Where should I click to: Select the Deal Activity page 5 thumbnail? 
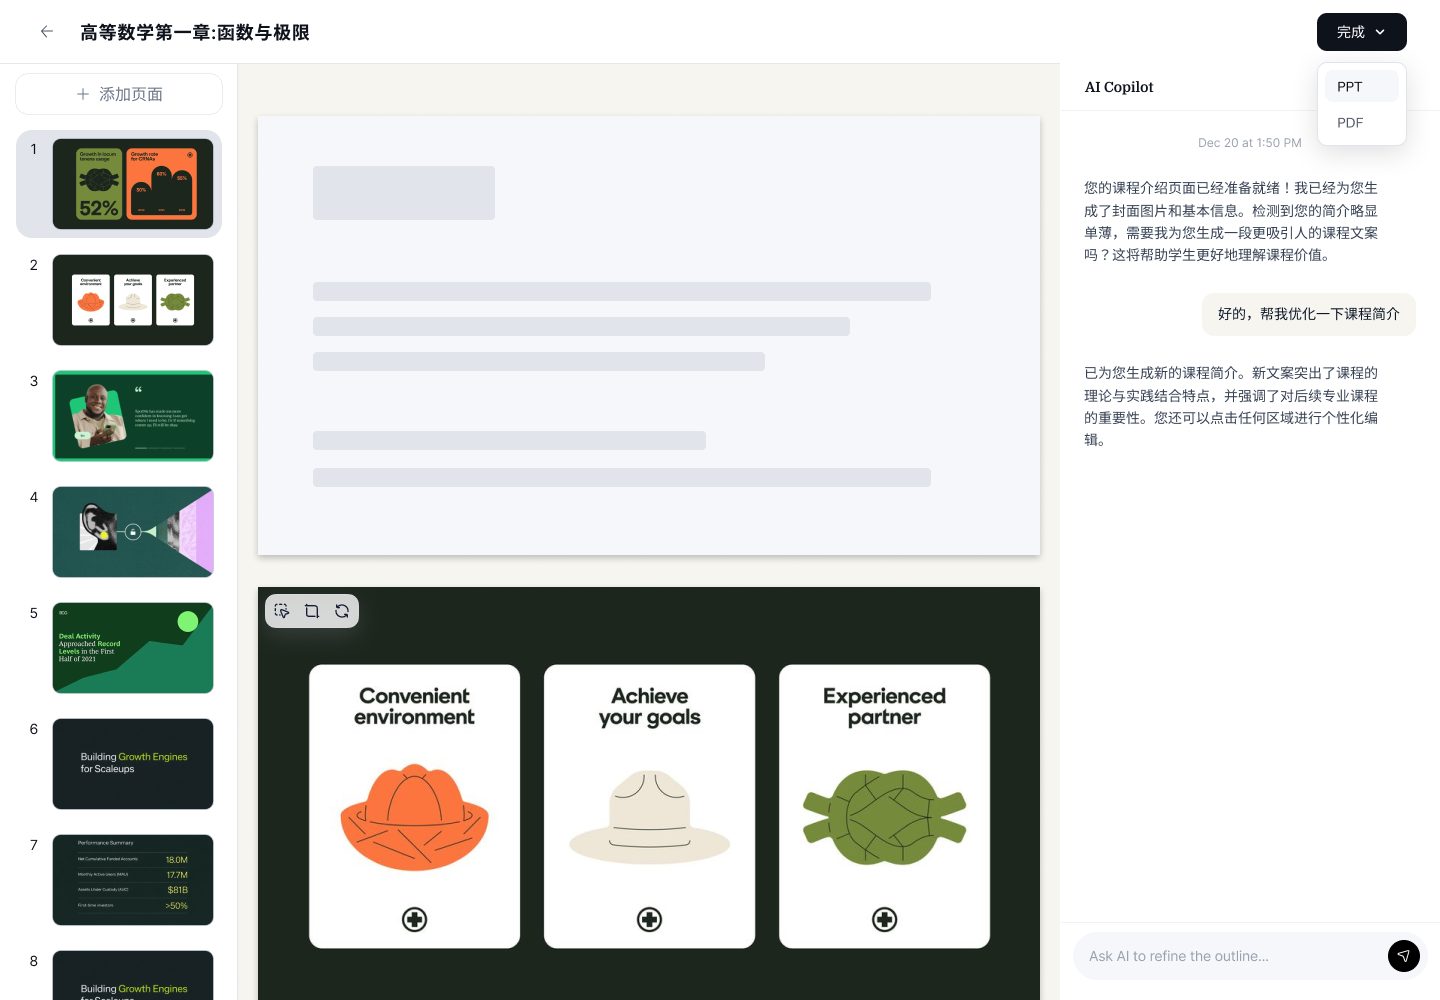(133, 648)
